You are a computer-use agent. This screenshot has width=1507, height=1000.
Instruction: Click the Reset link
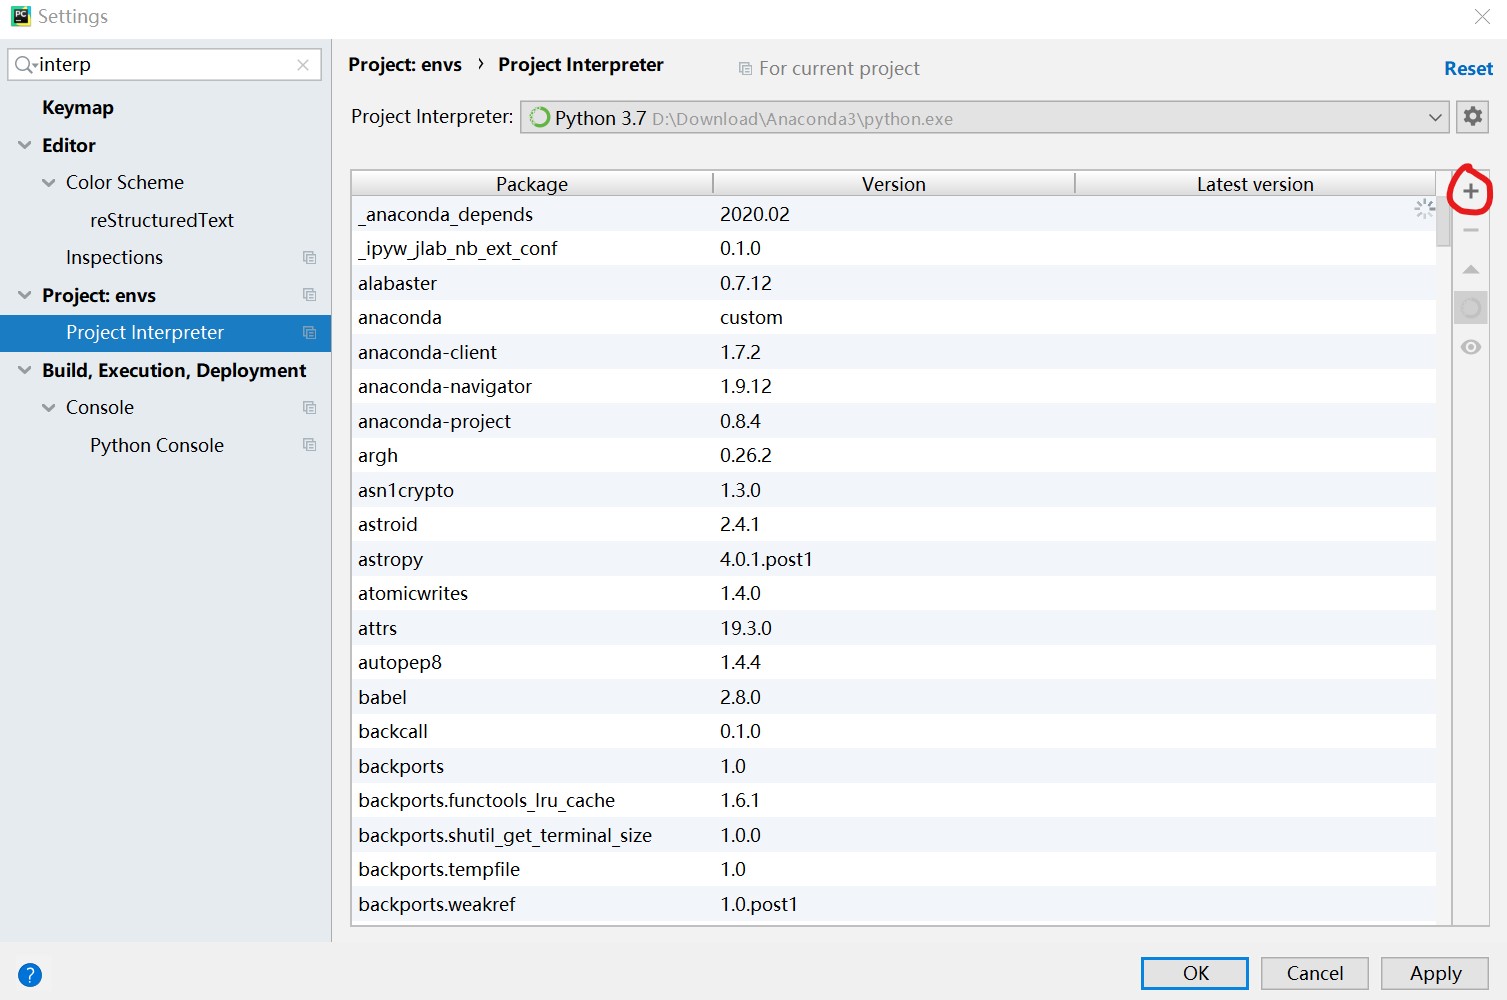tap(1467, 68)
